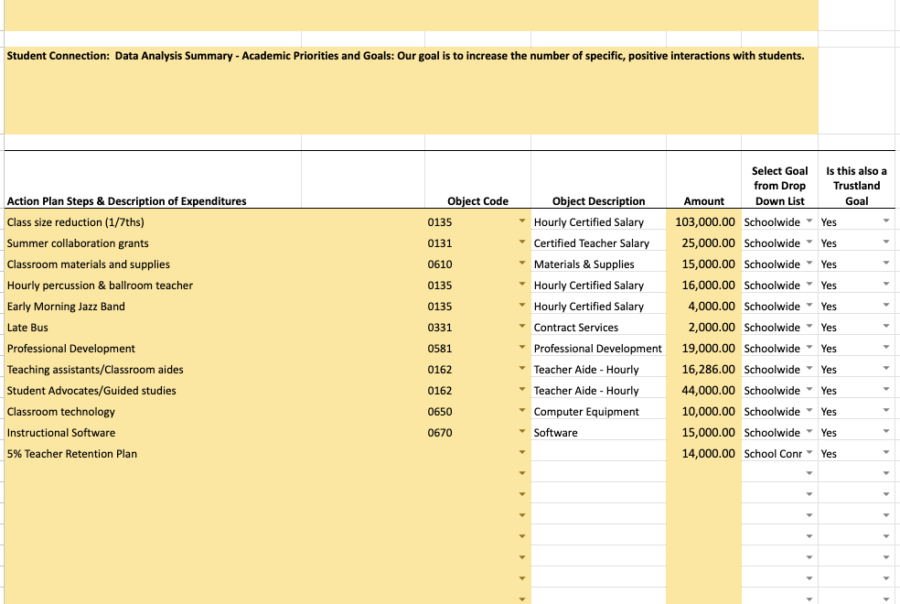Select the 2,000.00 amount cell

704,327
